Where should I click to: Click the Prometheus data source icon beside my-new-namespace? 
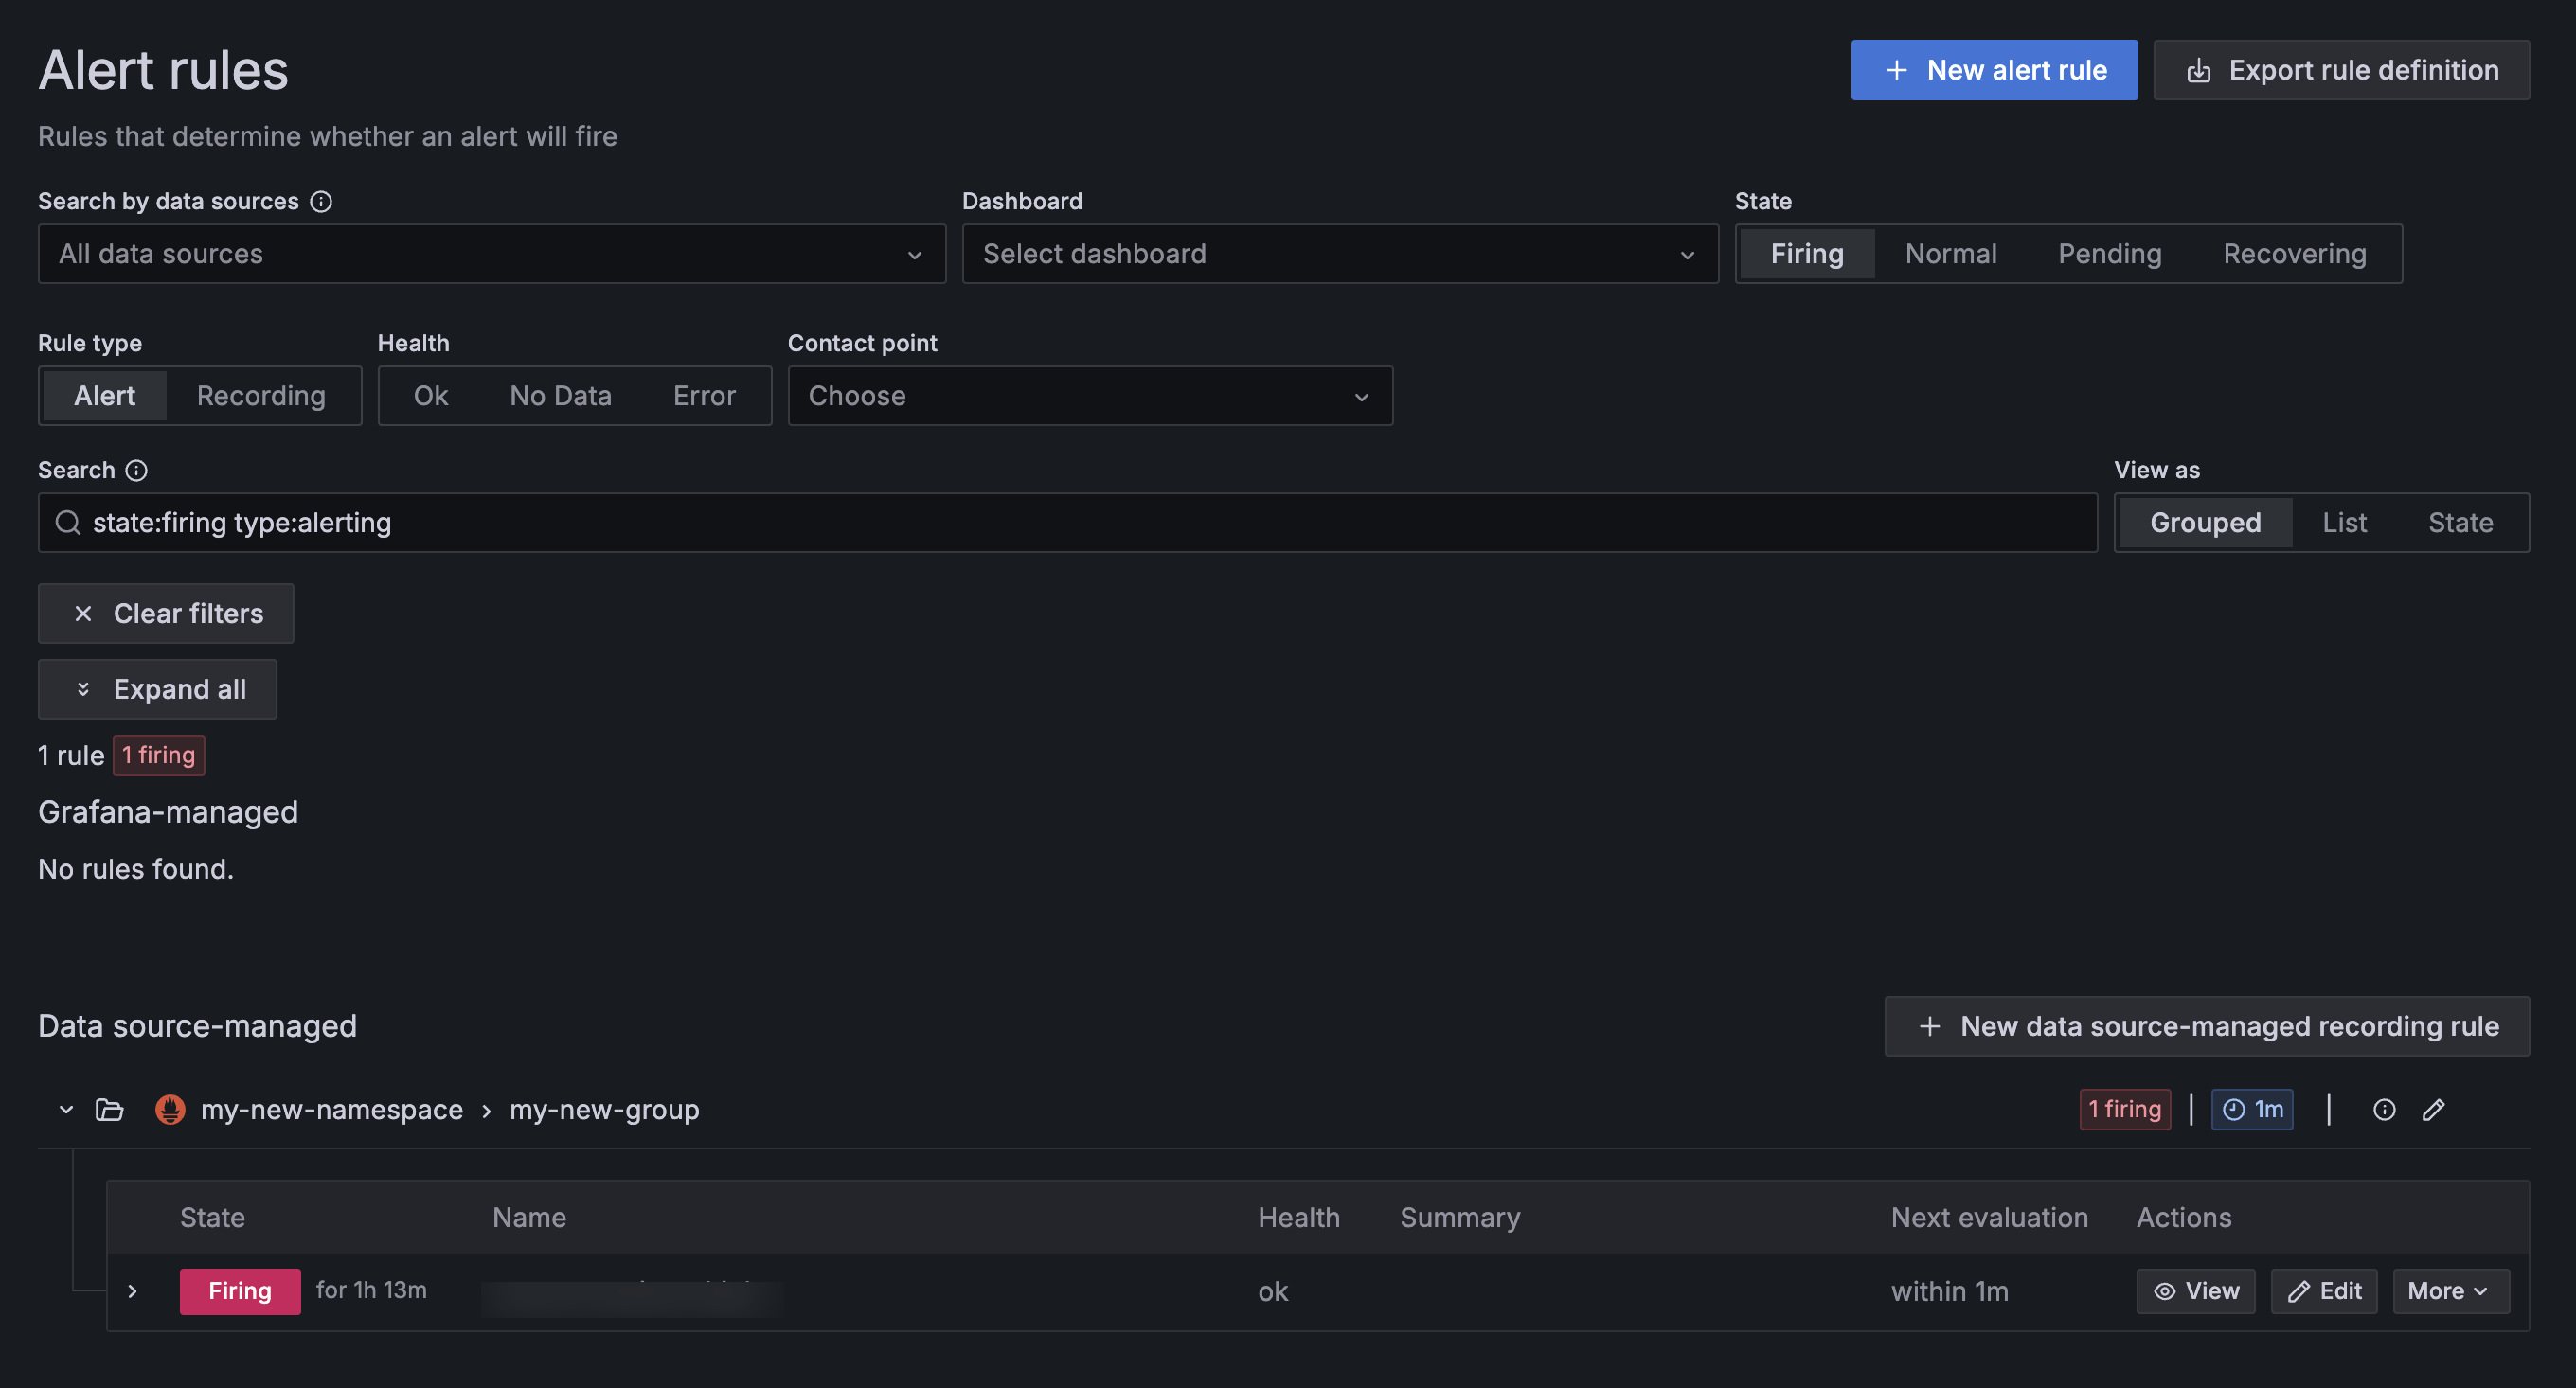tap(170, 1109)
